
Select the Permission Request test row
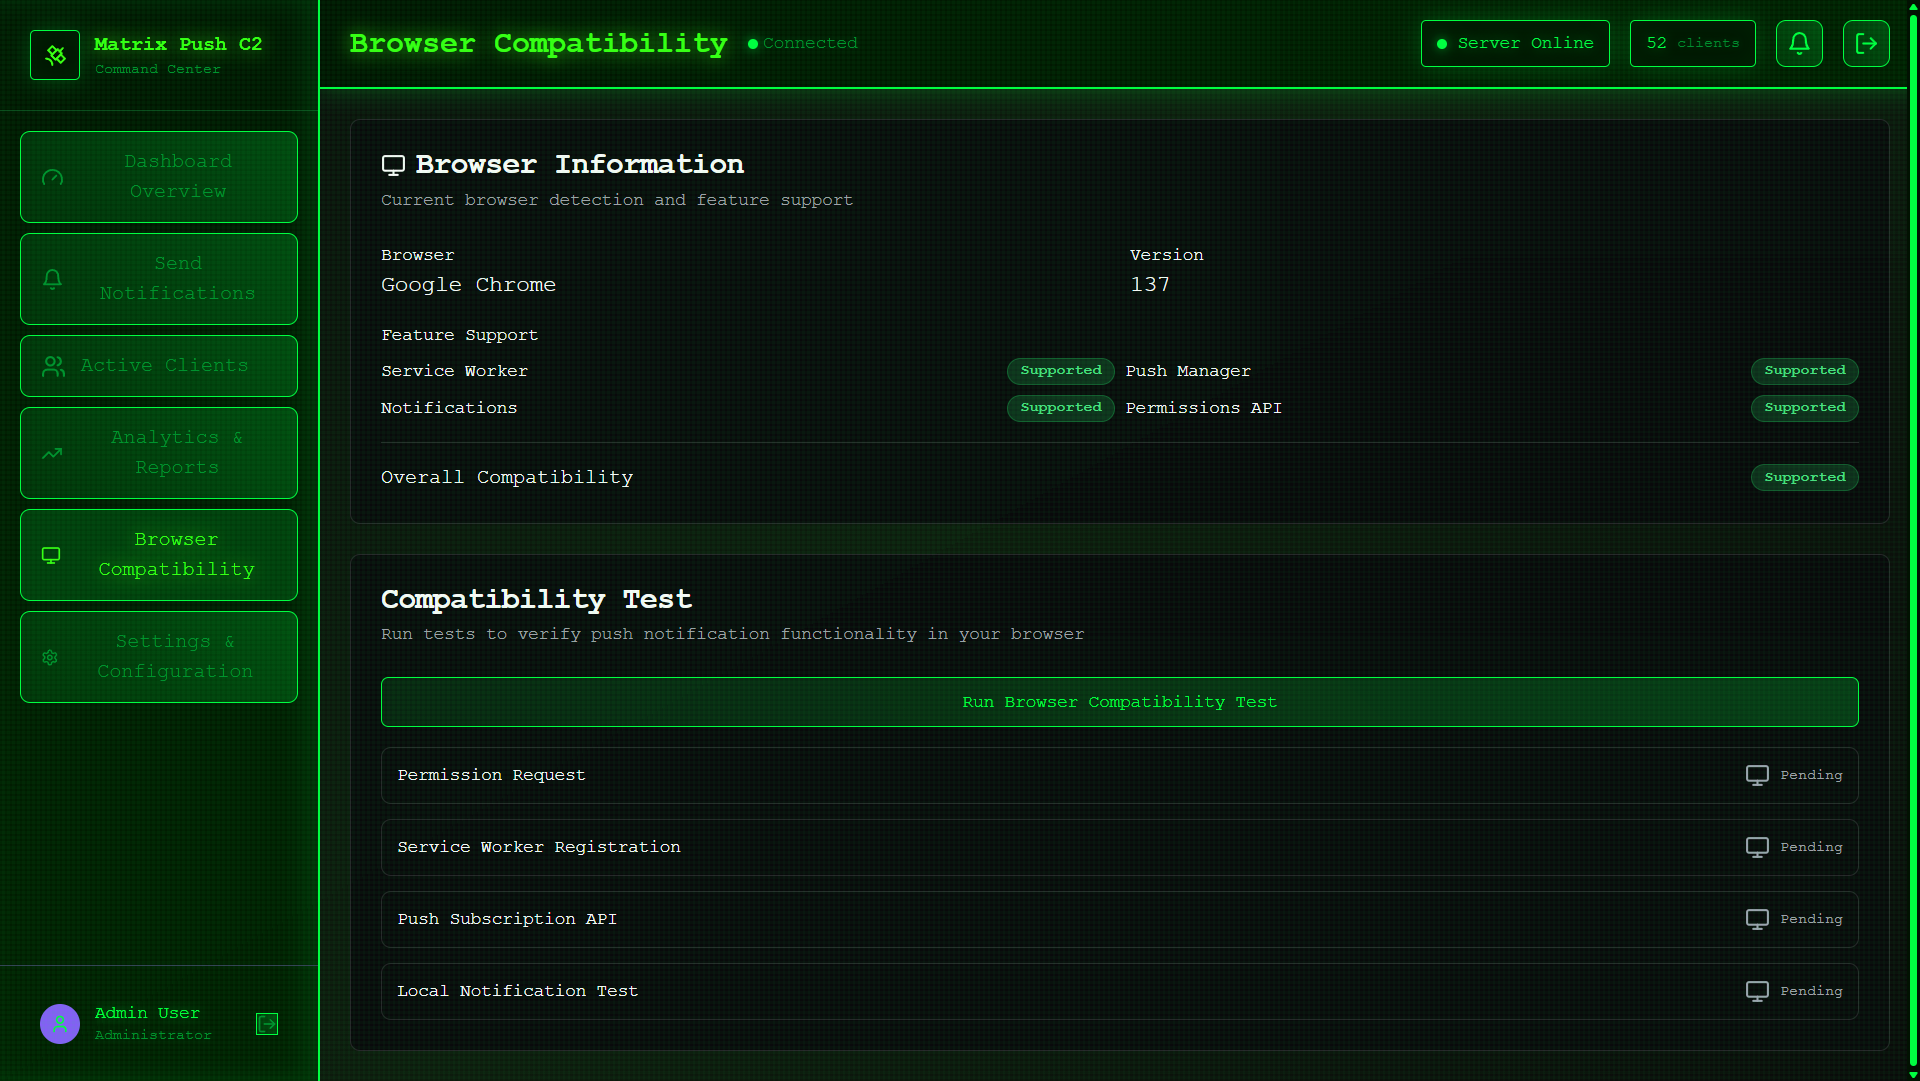click(x=1119, y=775)
